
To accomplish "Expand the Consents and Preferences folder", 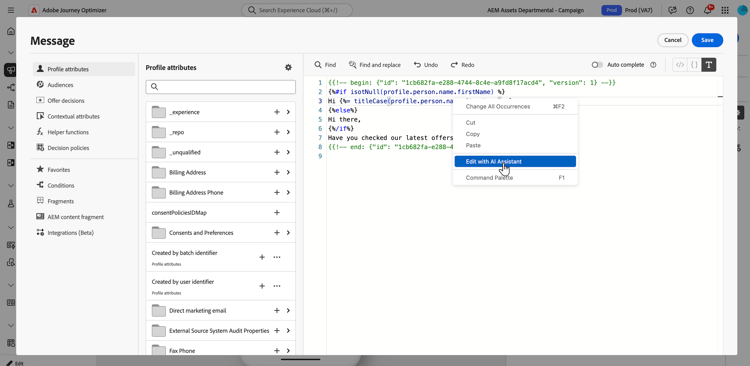I will tap(288, 233).
